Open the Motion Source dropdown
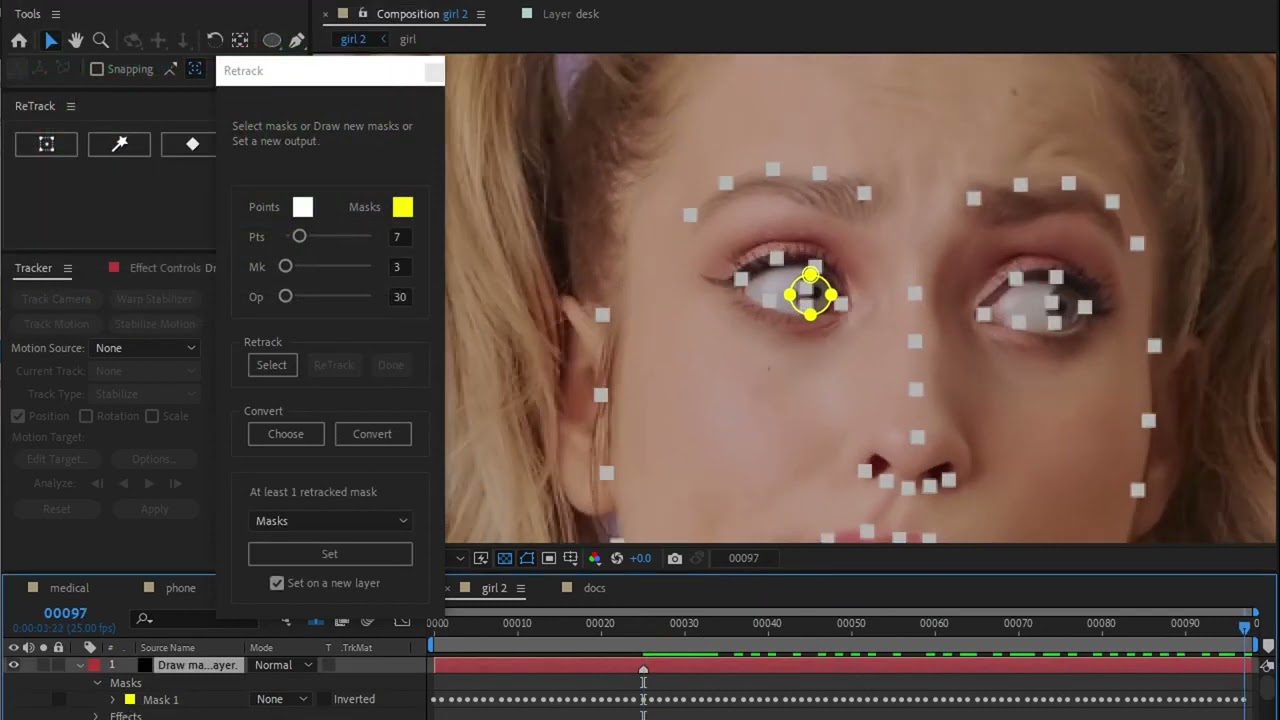The height and width of the screenshot is (720, 1280). 145,348
